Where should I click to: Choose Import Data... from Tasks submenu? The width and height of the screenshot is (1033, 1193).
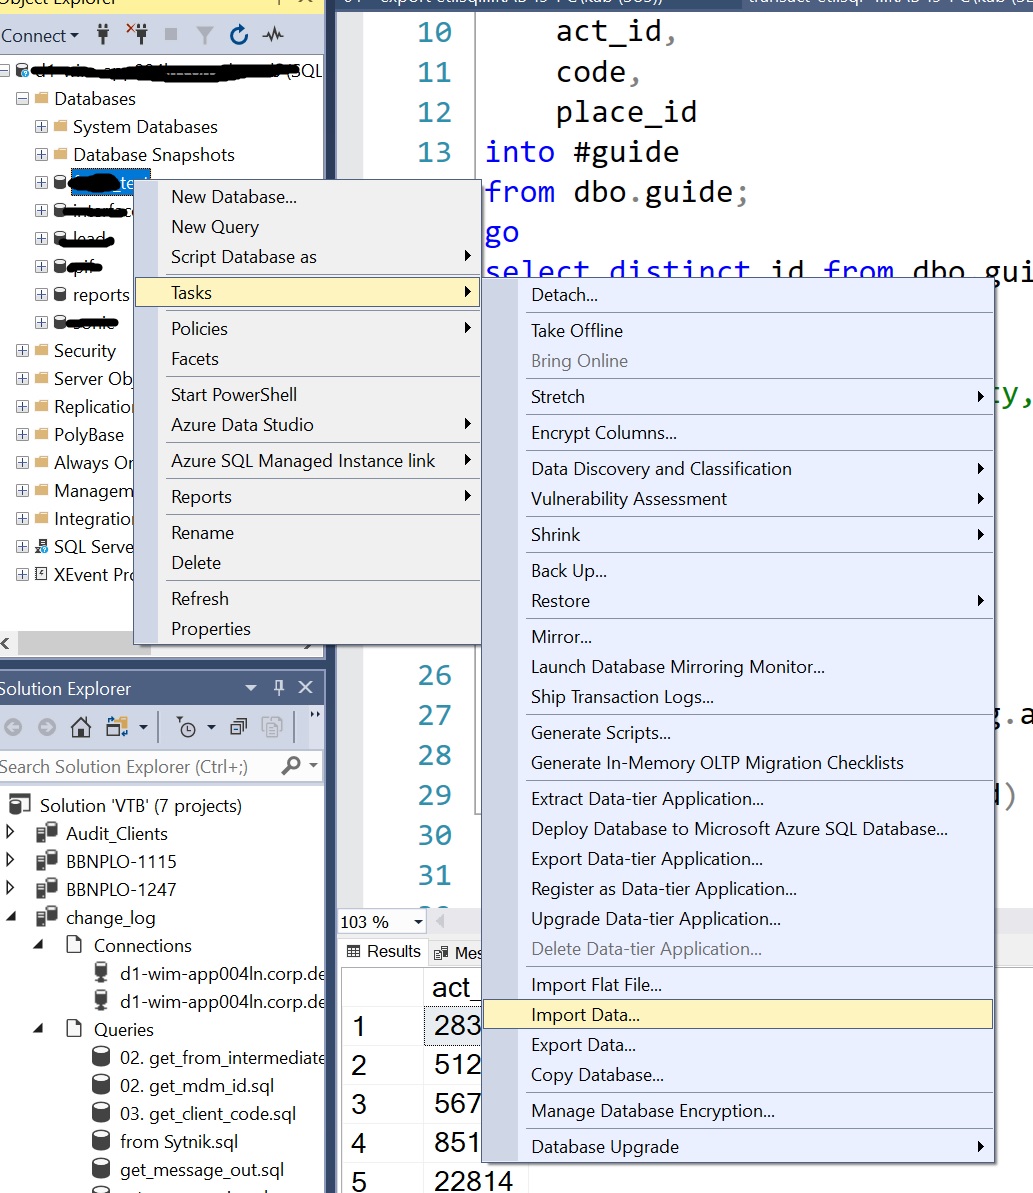pos(585,1015)
